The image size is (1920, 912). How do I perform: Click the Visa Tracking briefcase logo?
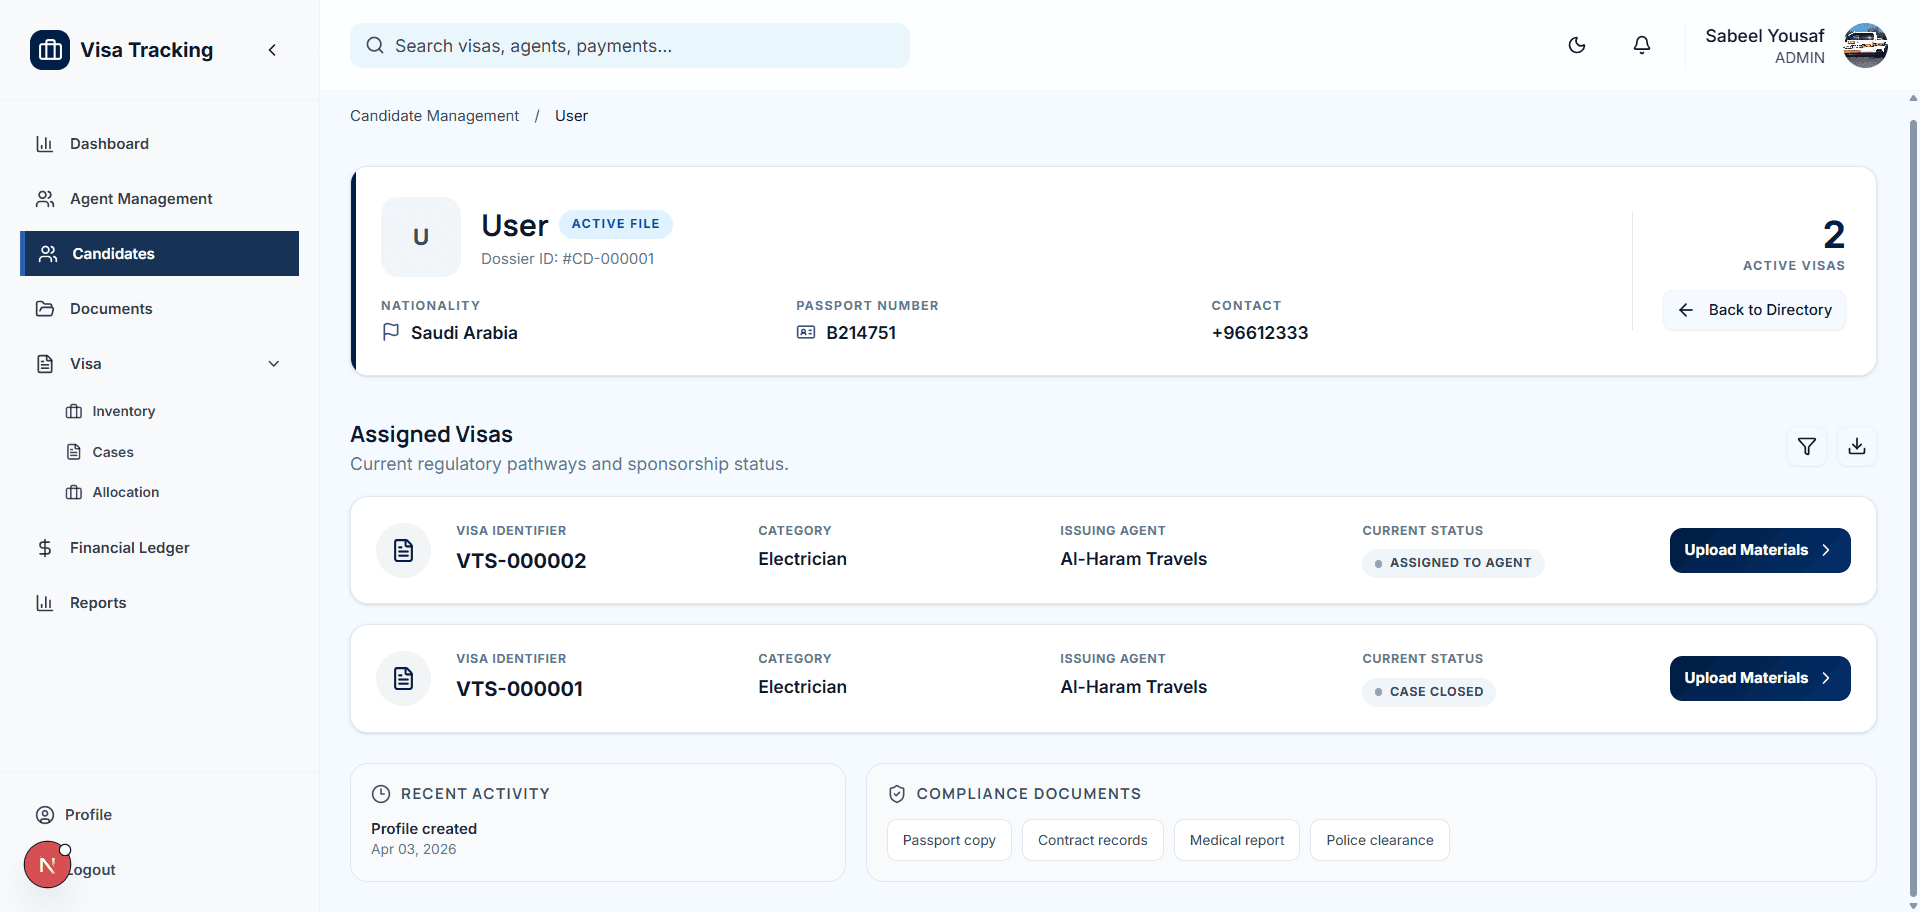pyautogui.click(x=50, y=50)
